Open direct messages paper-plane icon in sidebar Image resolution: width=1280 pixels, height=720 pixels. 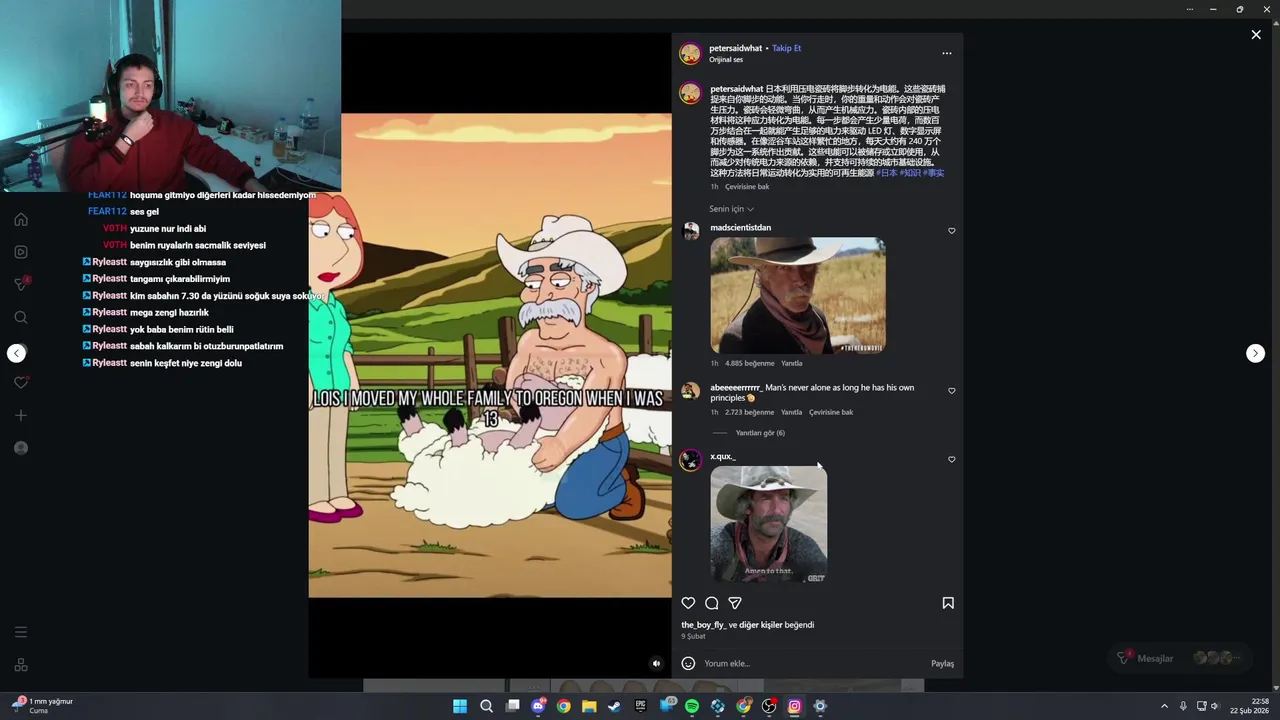point(21,284)
